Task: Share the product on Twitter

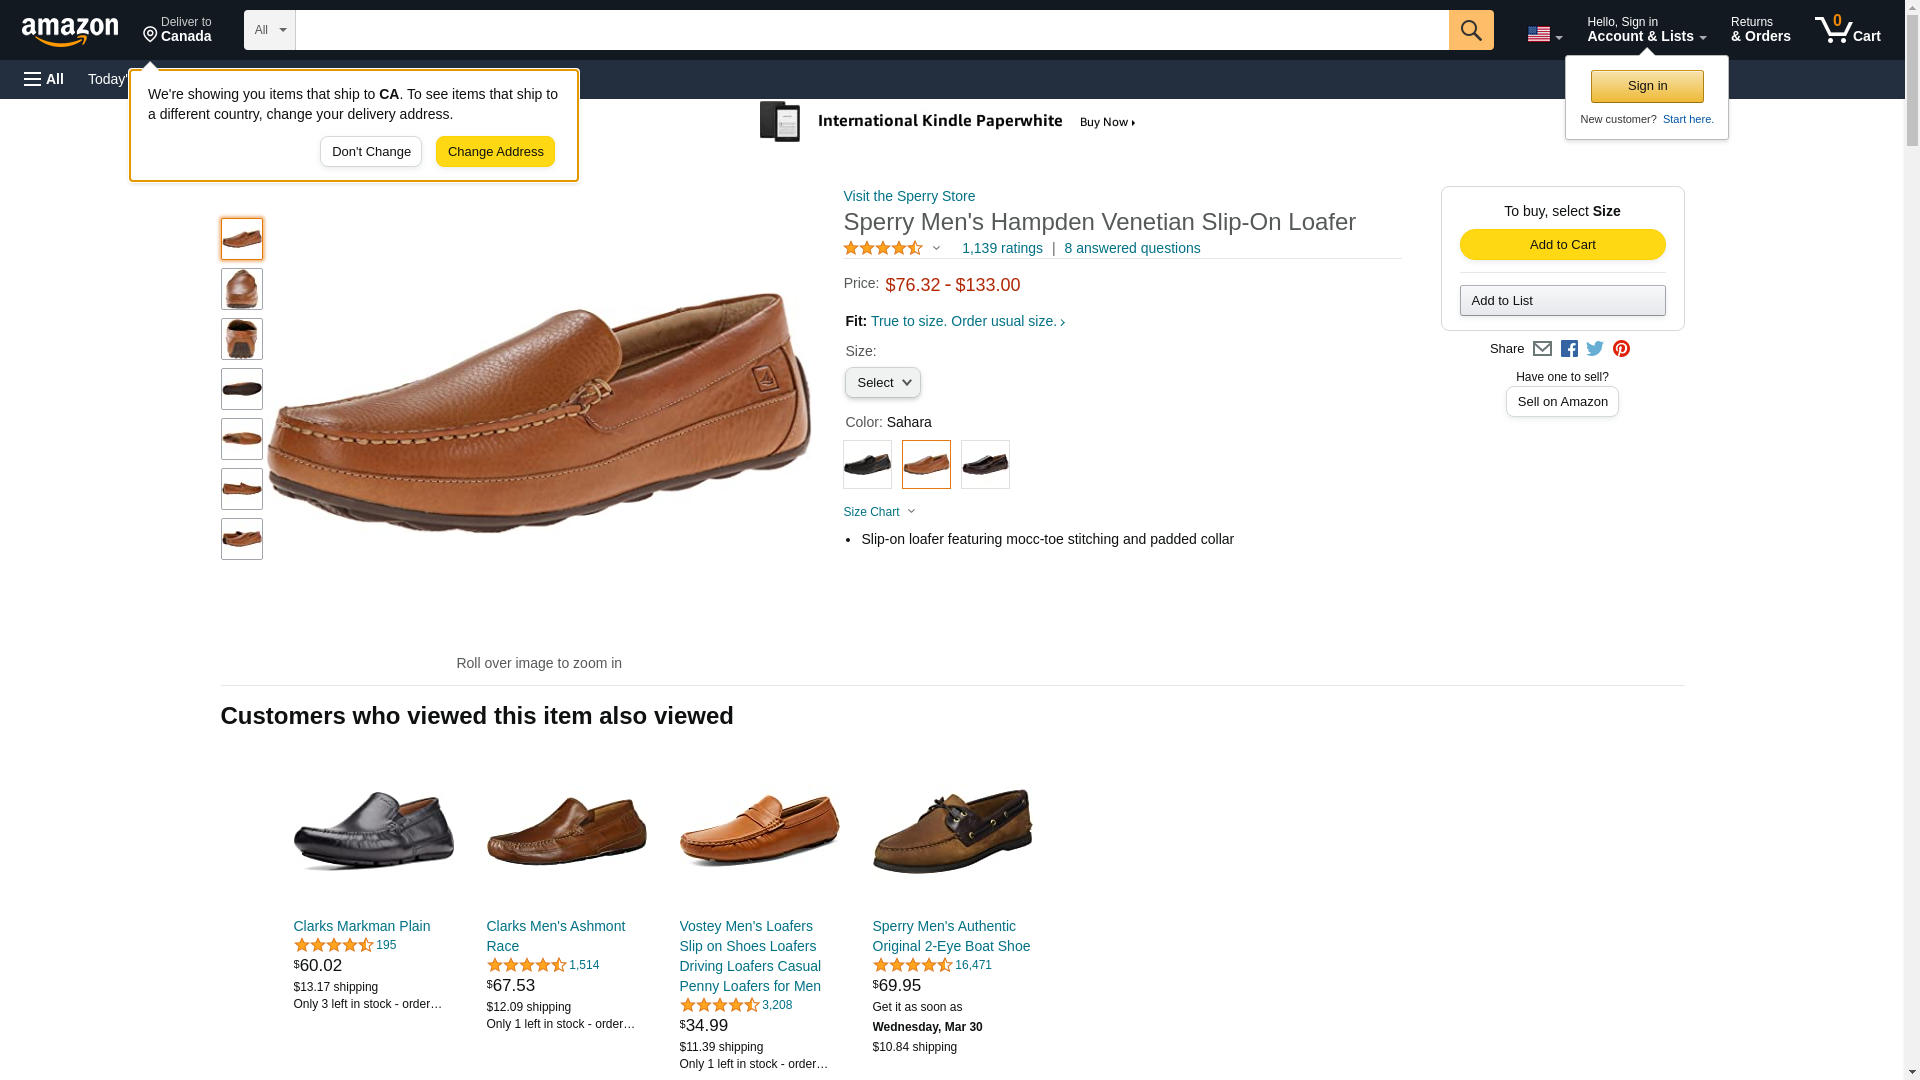Action: (x=1594, y=349)
